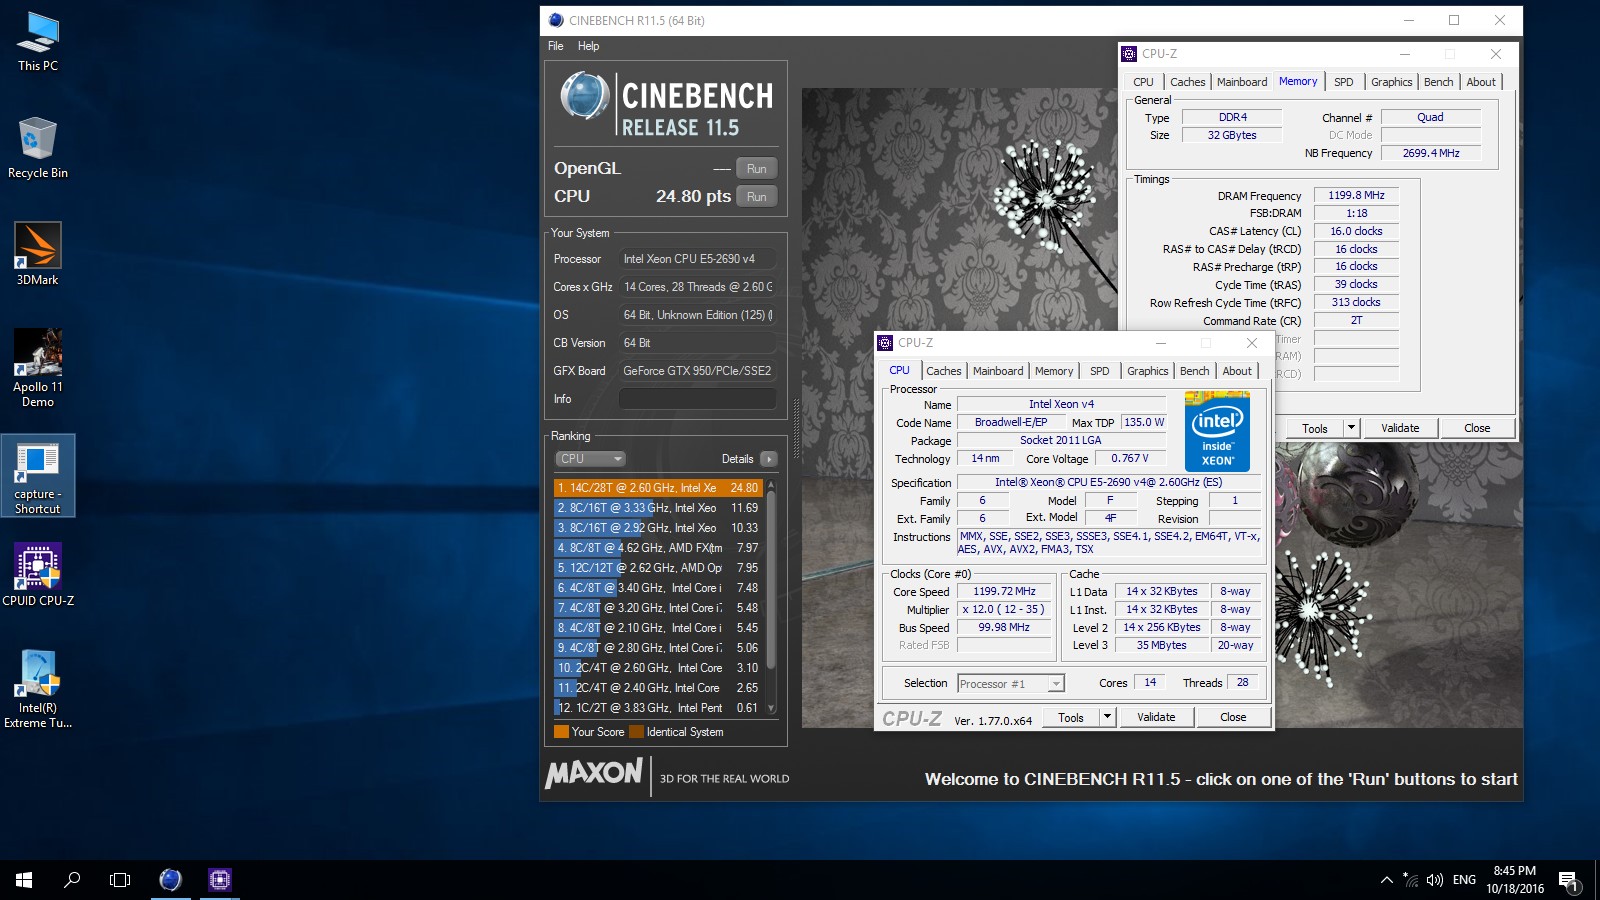Viewport: 1600px width, 900px height.
Task: Switch to SPD tab in front CPU-Z
Action: [1100, 371]
